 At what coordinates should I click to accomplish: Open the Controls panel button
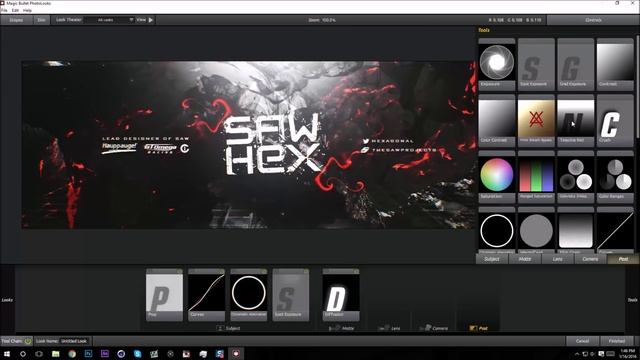click(593, 20)
